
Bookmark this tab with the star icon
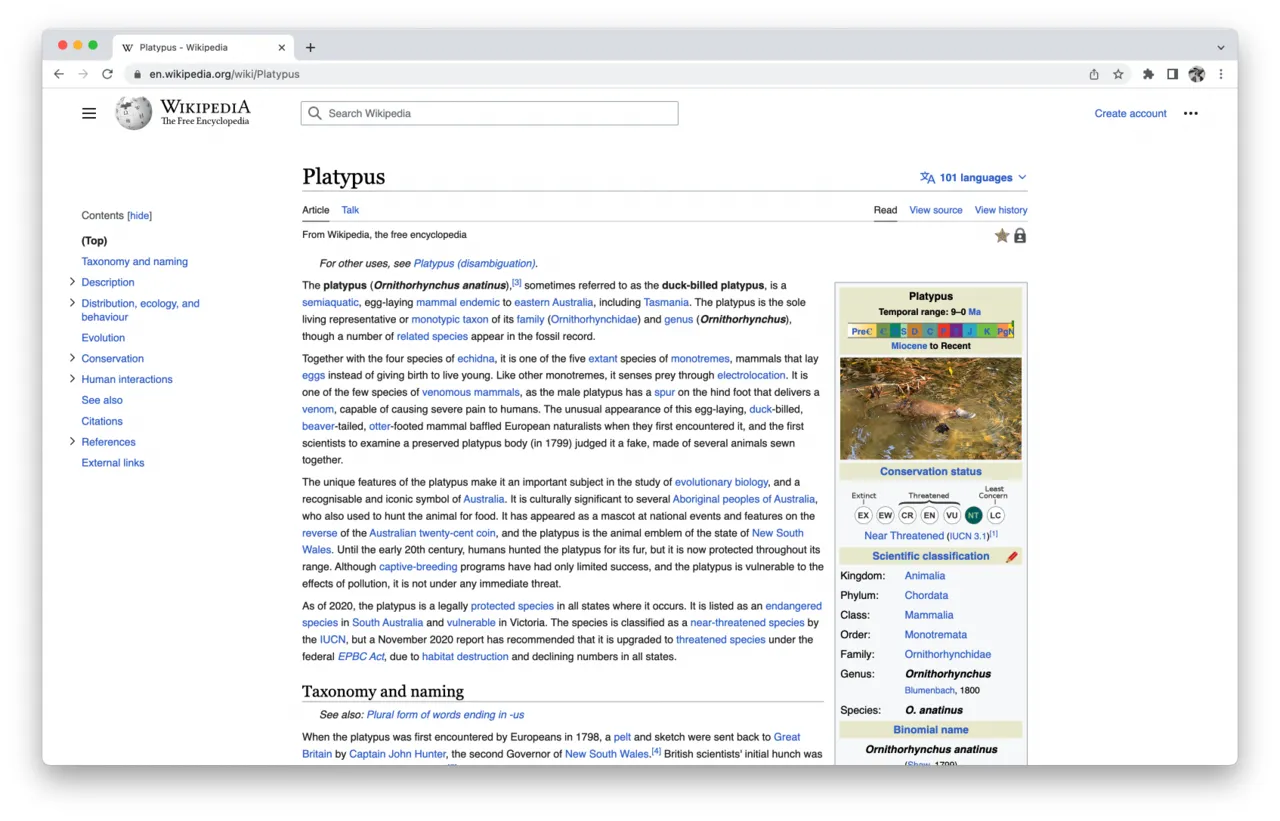click(1118, 74)
